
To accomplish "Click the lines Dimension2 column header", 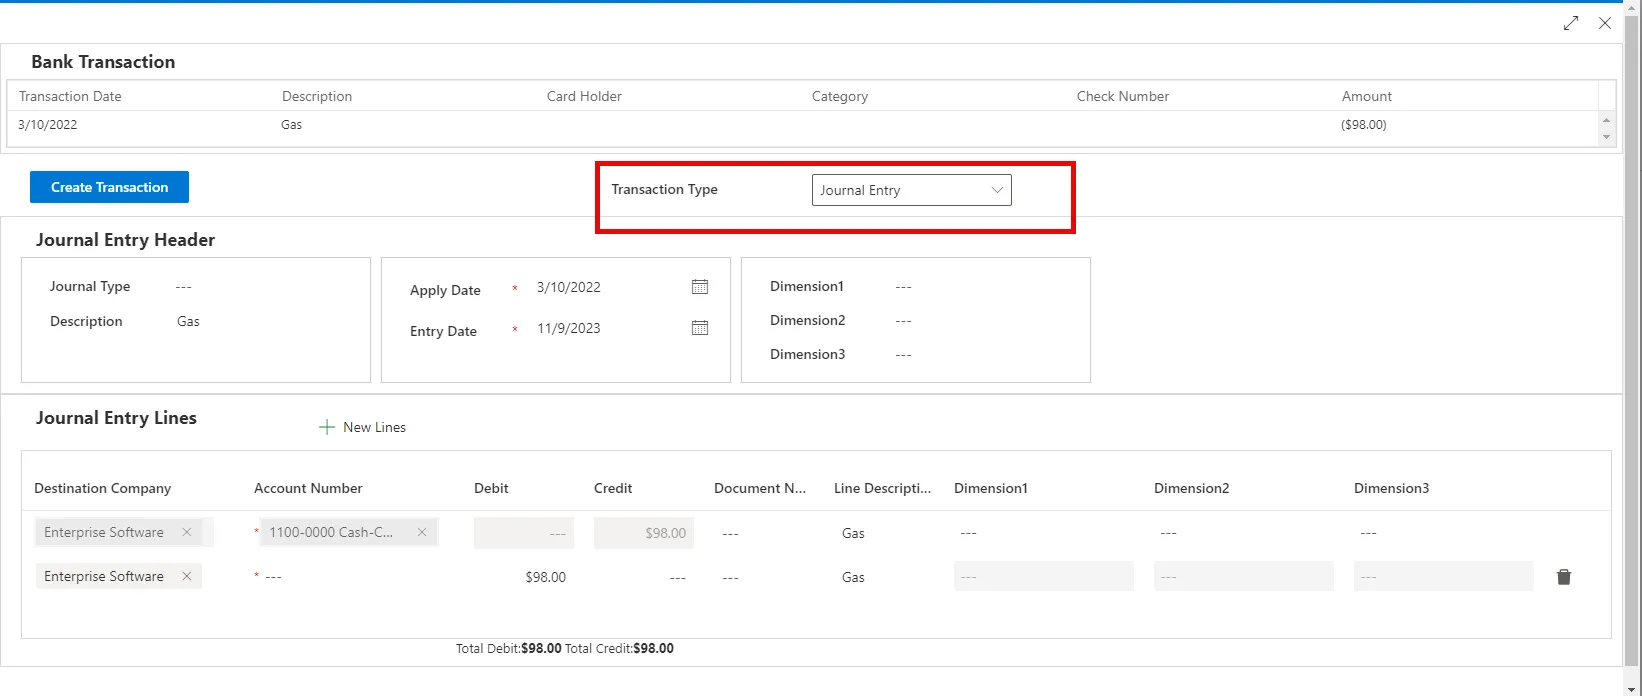I will click(x=1192, y=488).
